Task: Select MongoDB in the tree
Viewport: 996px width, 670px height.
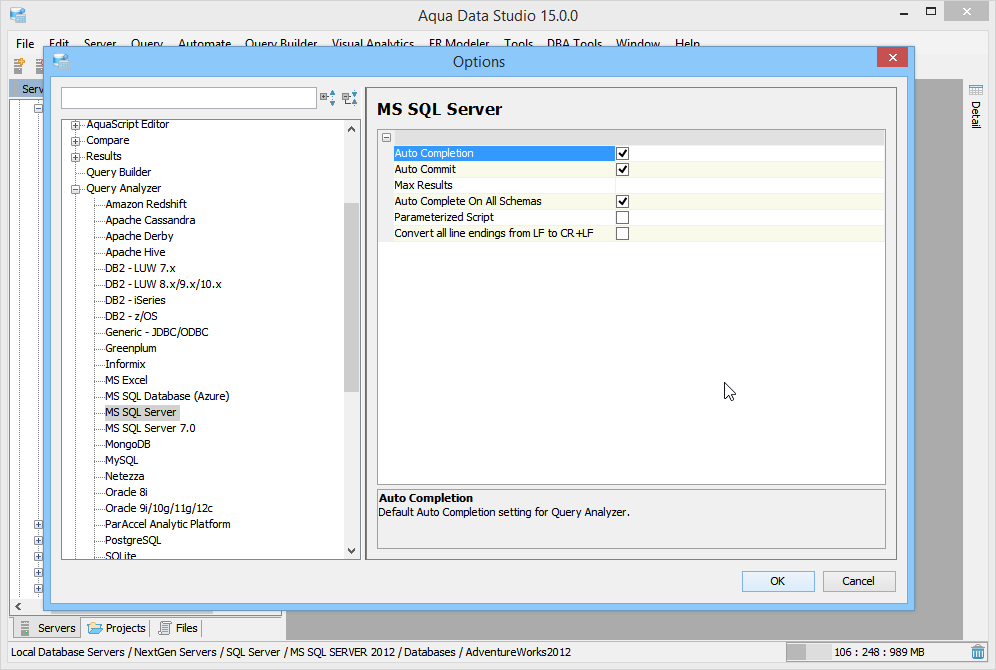Action: [x=128, y=444]
